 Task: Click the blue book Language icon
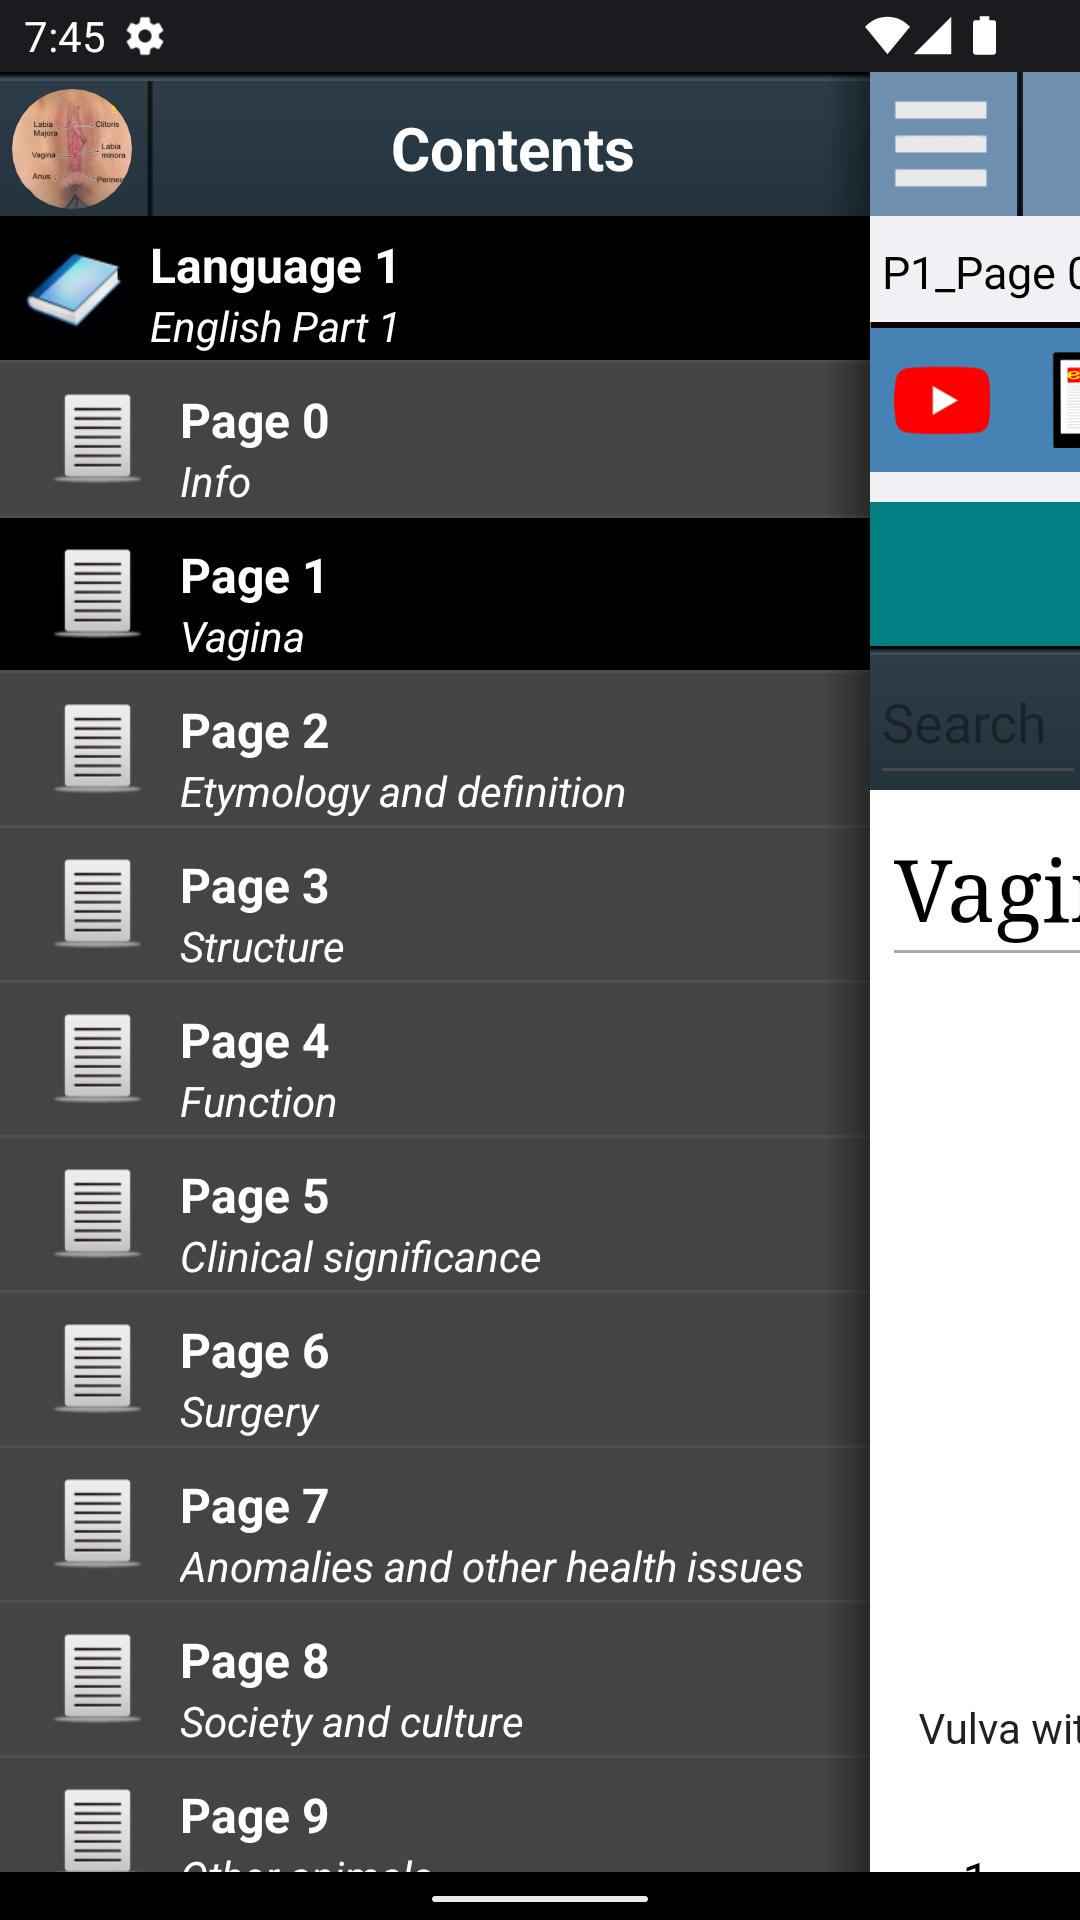(x=73, y=289)
